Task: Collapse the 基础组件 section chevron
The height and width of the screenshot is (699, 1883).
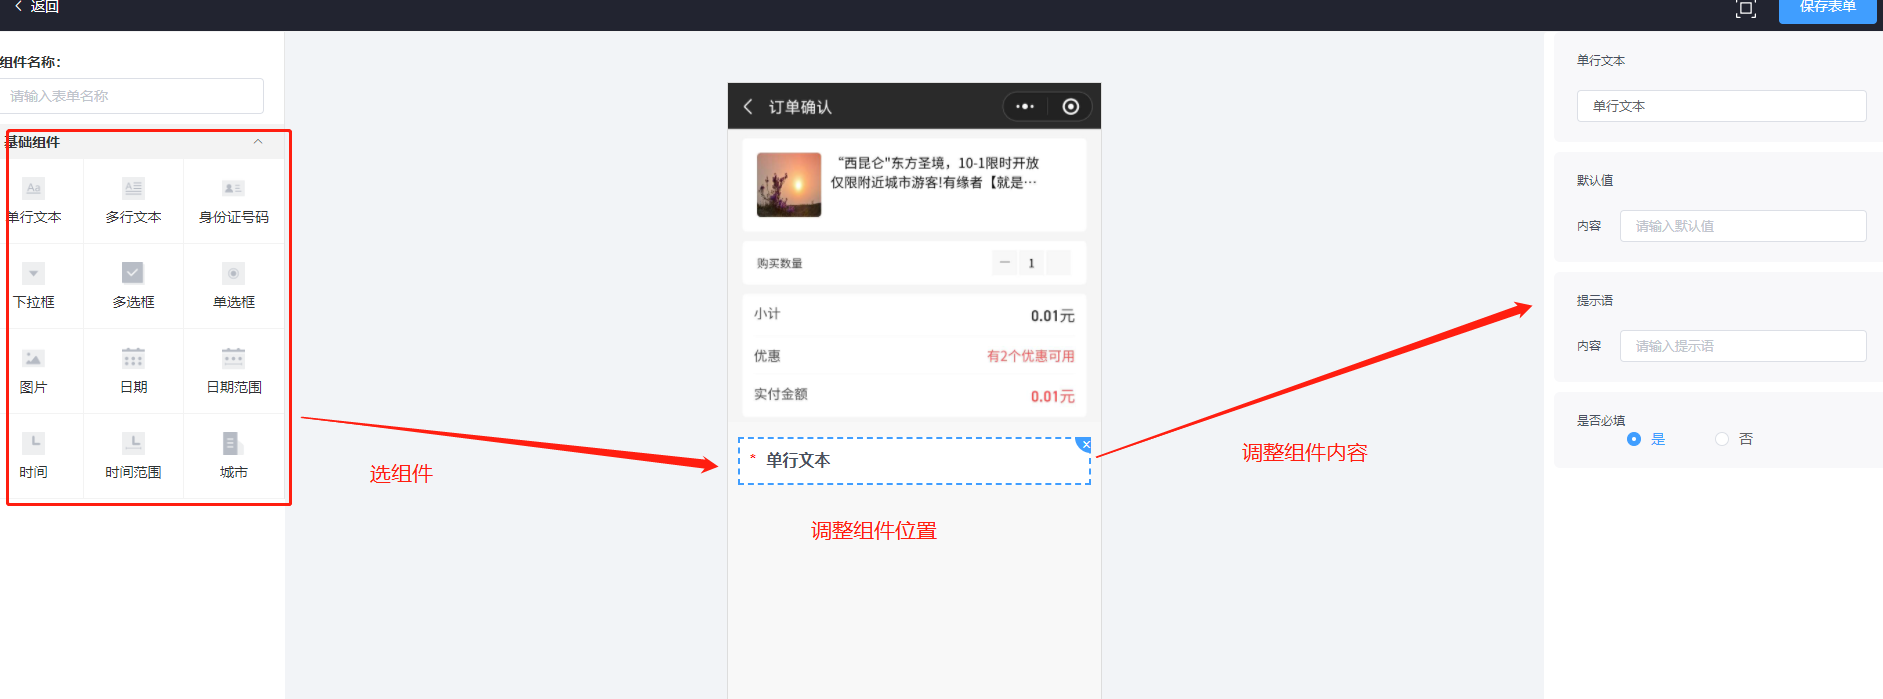Action: pos(258,142)
